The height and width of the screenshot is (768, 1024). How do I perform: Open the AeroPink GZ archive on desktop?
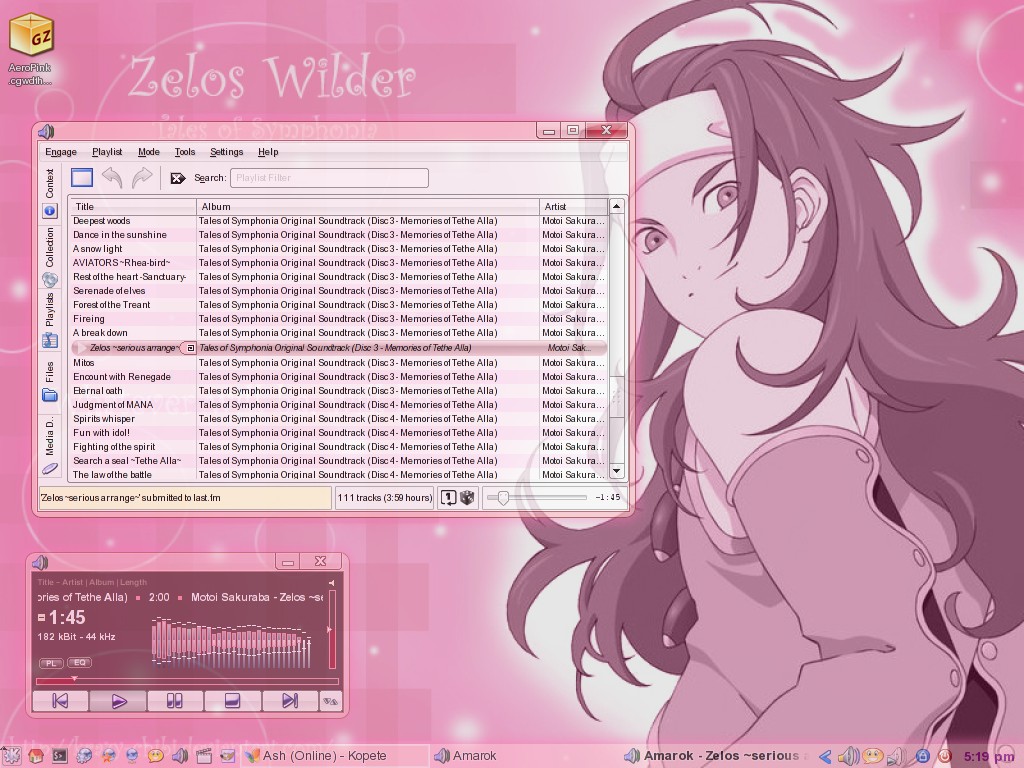tap(31, 50)
